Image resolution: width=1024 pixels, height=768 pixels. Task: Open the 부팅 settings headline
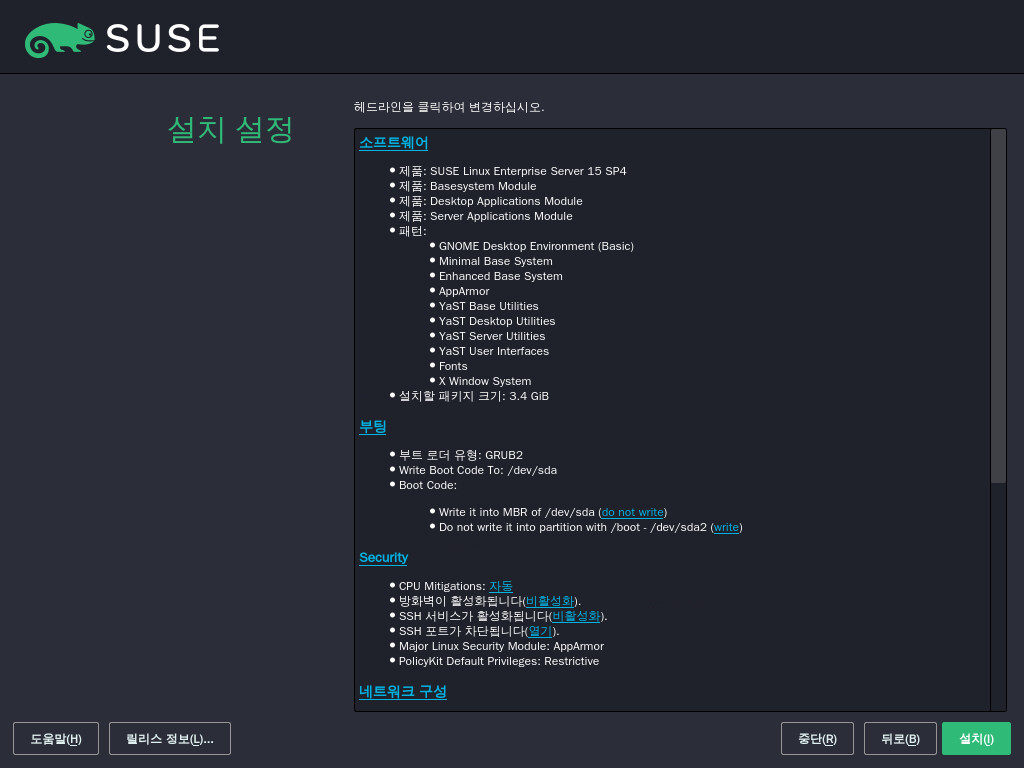pyautogui.click(x=372, y=427)
